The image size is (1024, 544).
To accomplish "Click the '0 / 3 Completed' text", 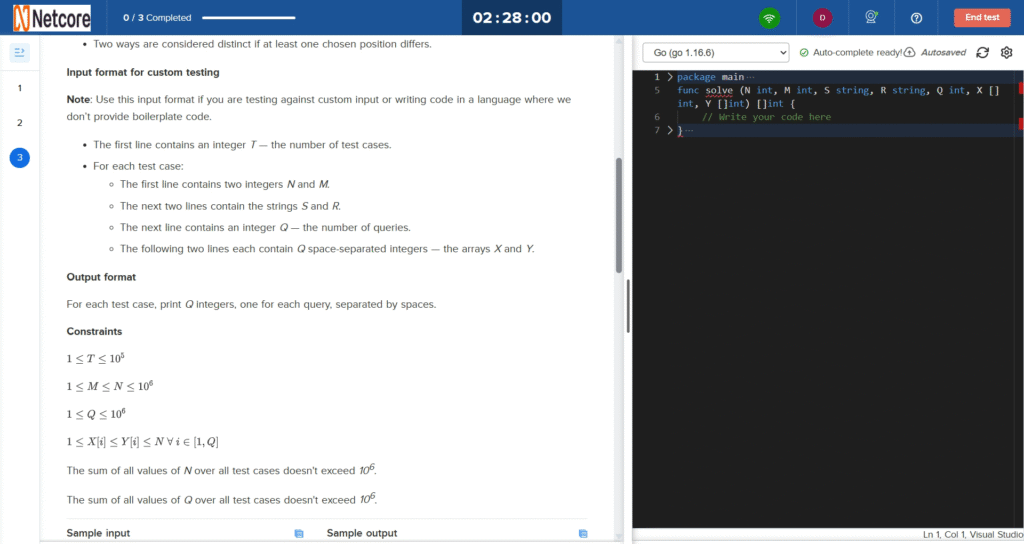I will pos(157,18).
